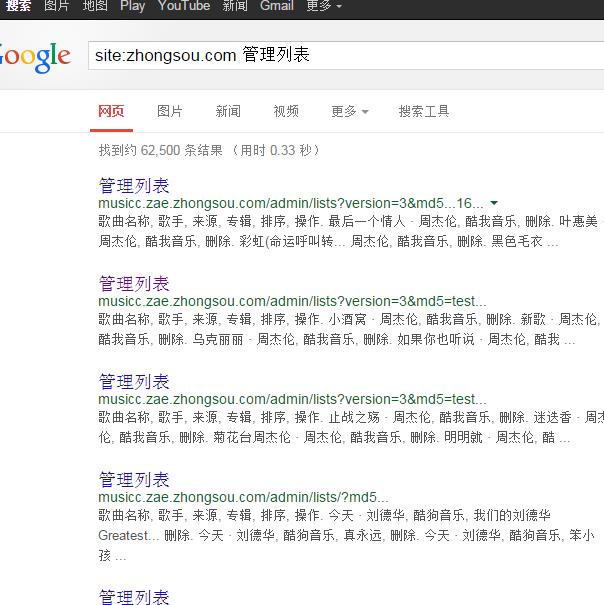Image resolution: width=604 pixels, height=605 pixels.
Task: Click the search box containing site:zhongsou.com
Action: [346, 56]
